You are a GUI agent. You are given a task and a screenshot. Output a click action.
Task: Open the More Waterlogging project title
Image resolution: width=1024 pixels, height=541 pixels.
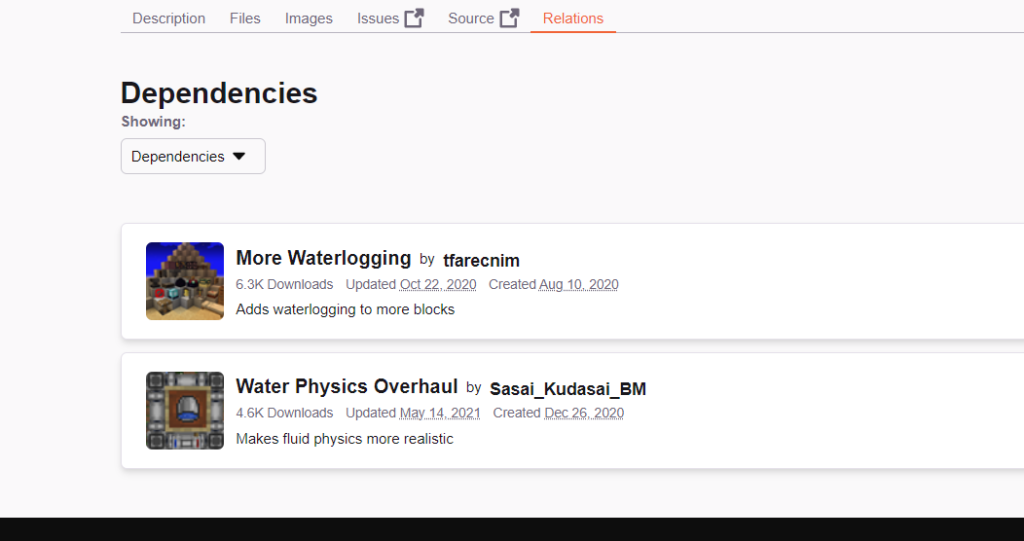[x=323, y=258]
